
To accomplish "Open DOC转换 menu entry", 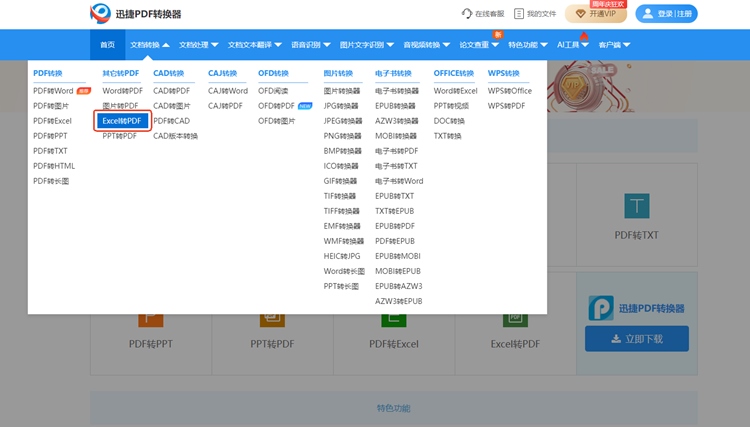I will point(449,121).
